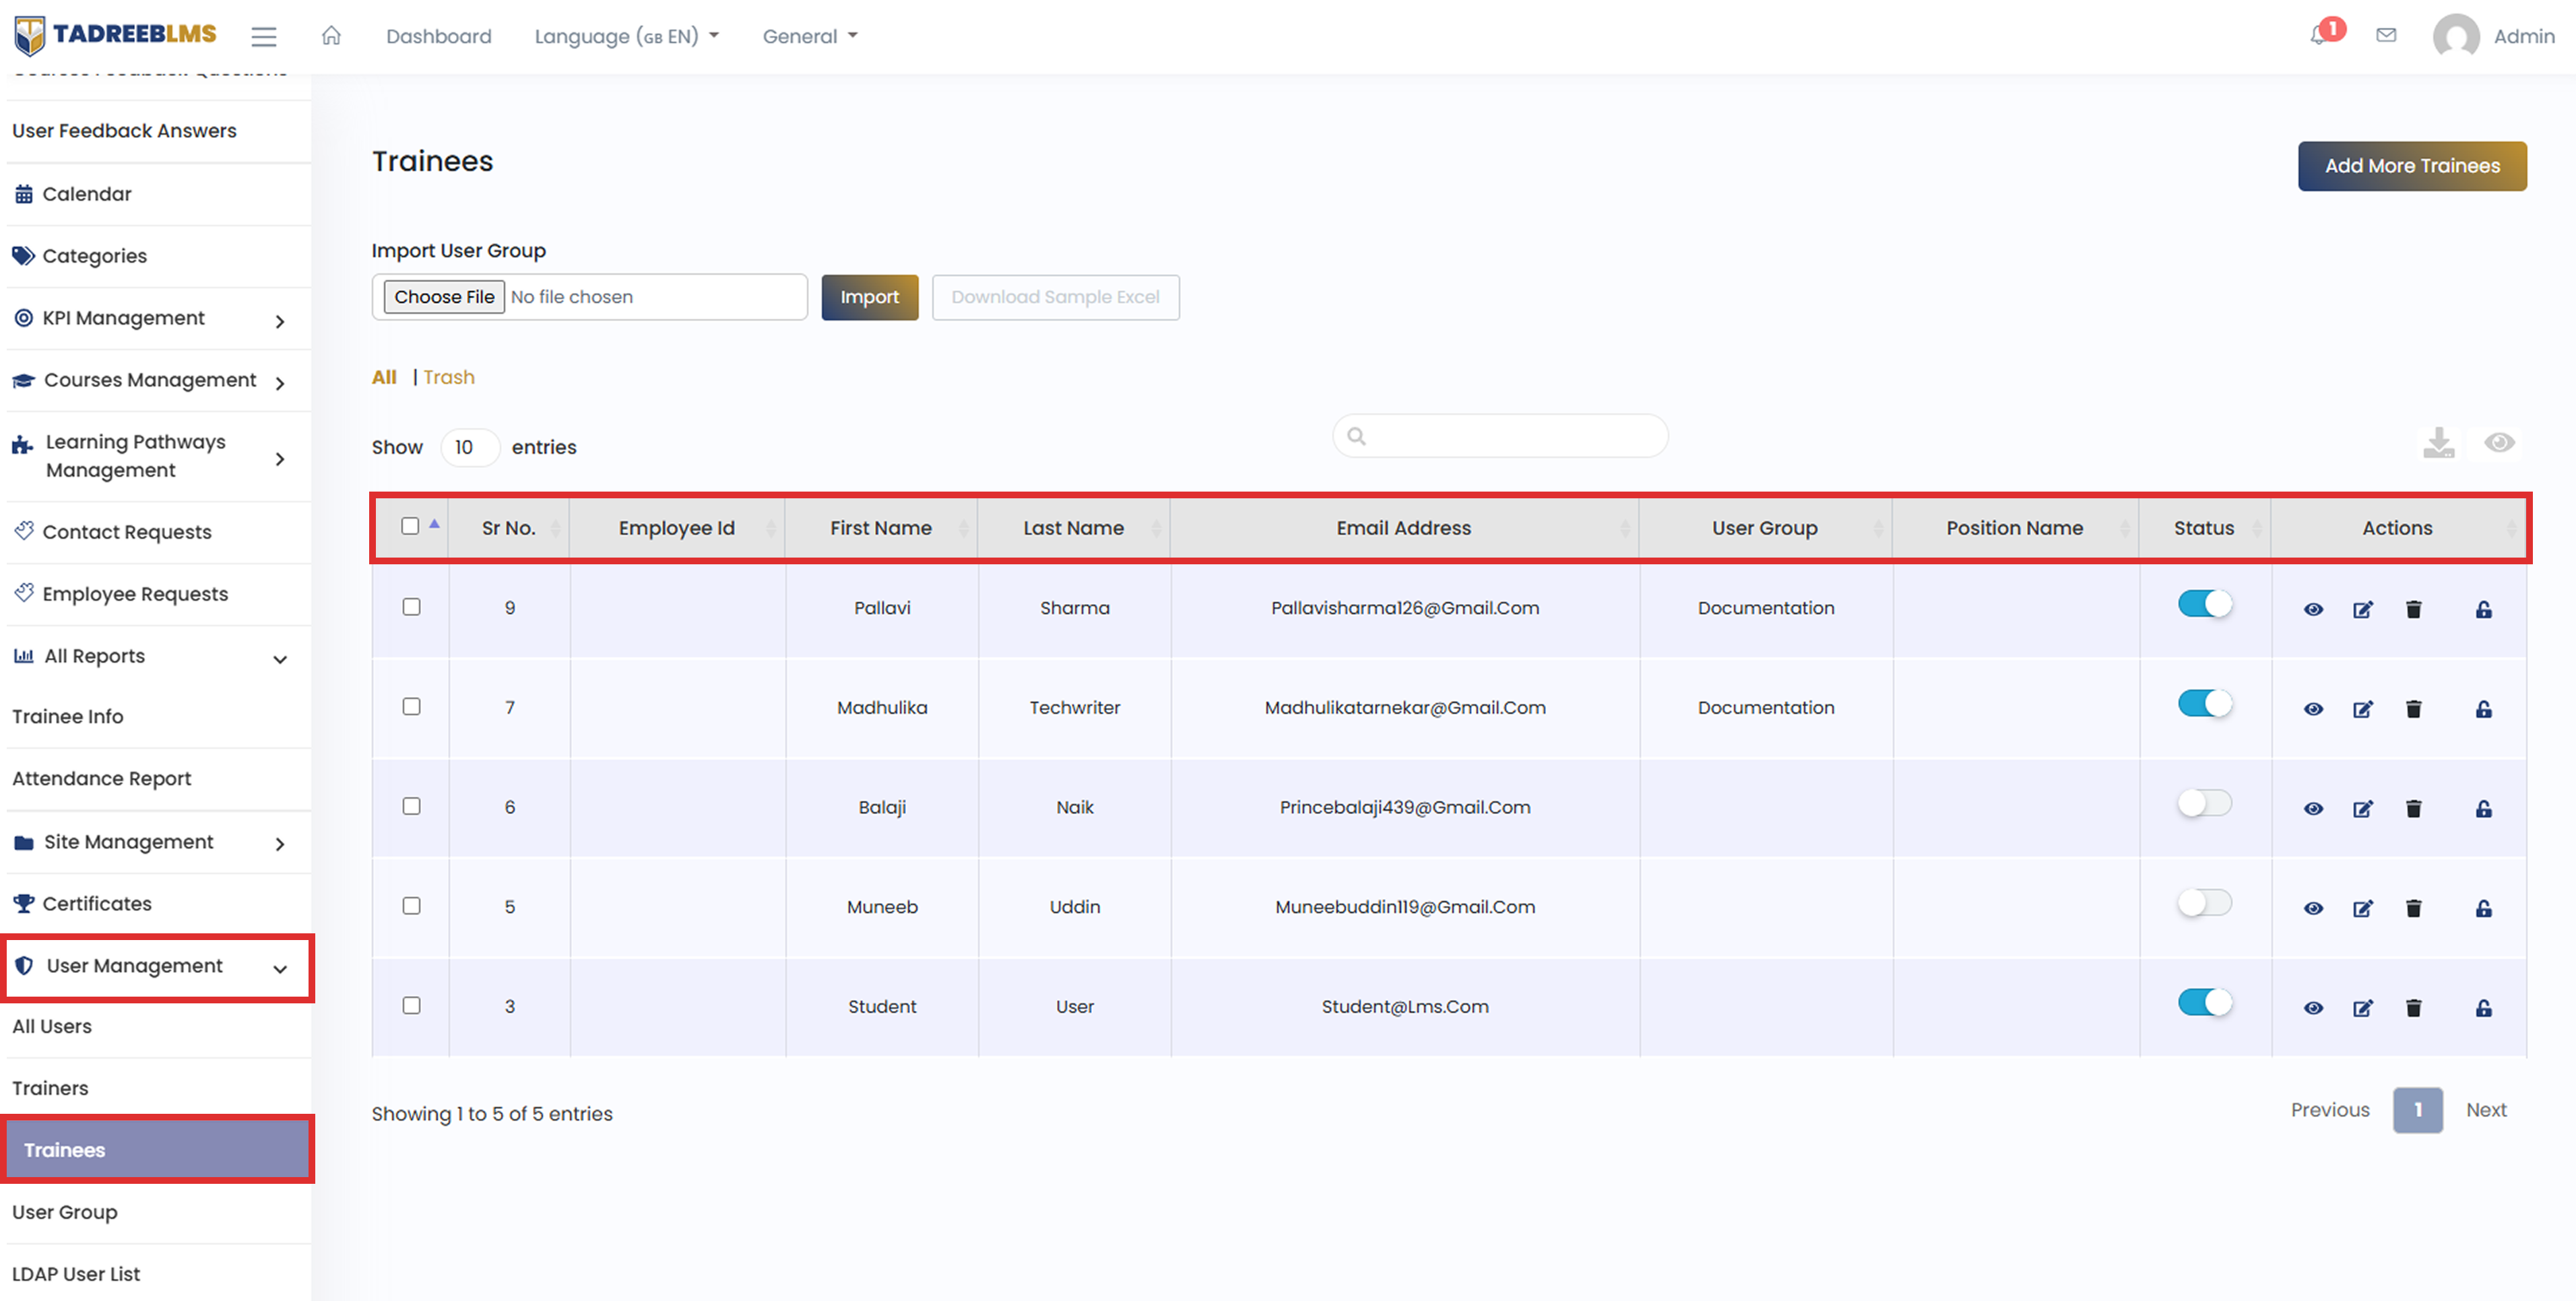Click Download Sample Excel button
This screenshot has width=2576, height=1301.
pos(1055,297)
